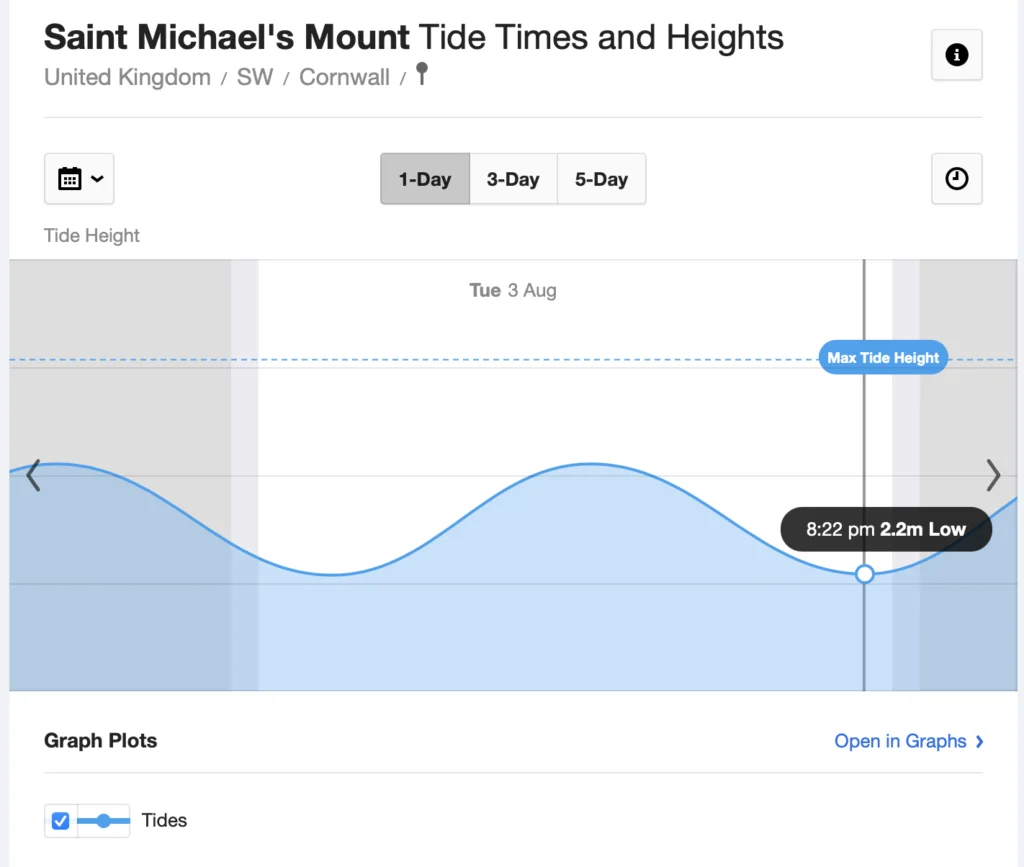1024x867 pixels.
Task: Click the Max Tide Height label
Action: pyautogui.click(x=883, y=358)
